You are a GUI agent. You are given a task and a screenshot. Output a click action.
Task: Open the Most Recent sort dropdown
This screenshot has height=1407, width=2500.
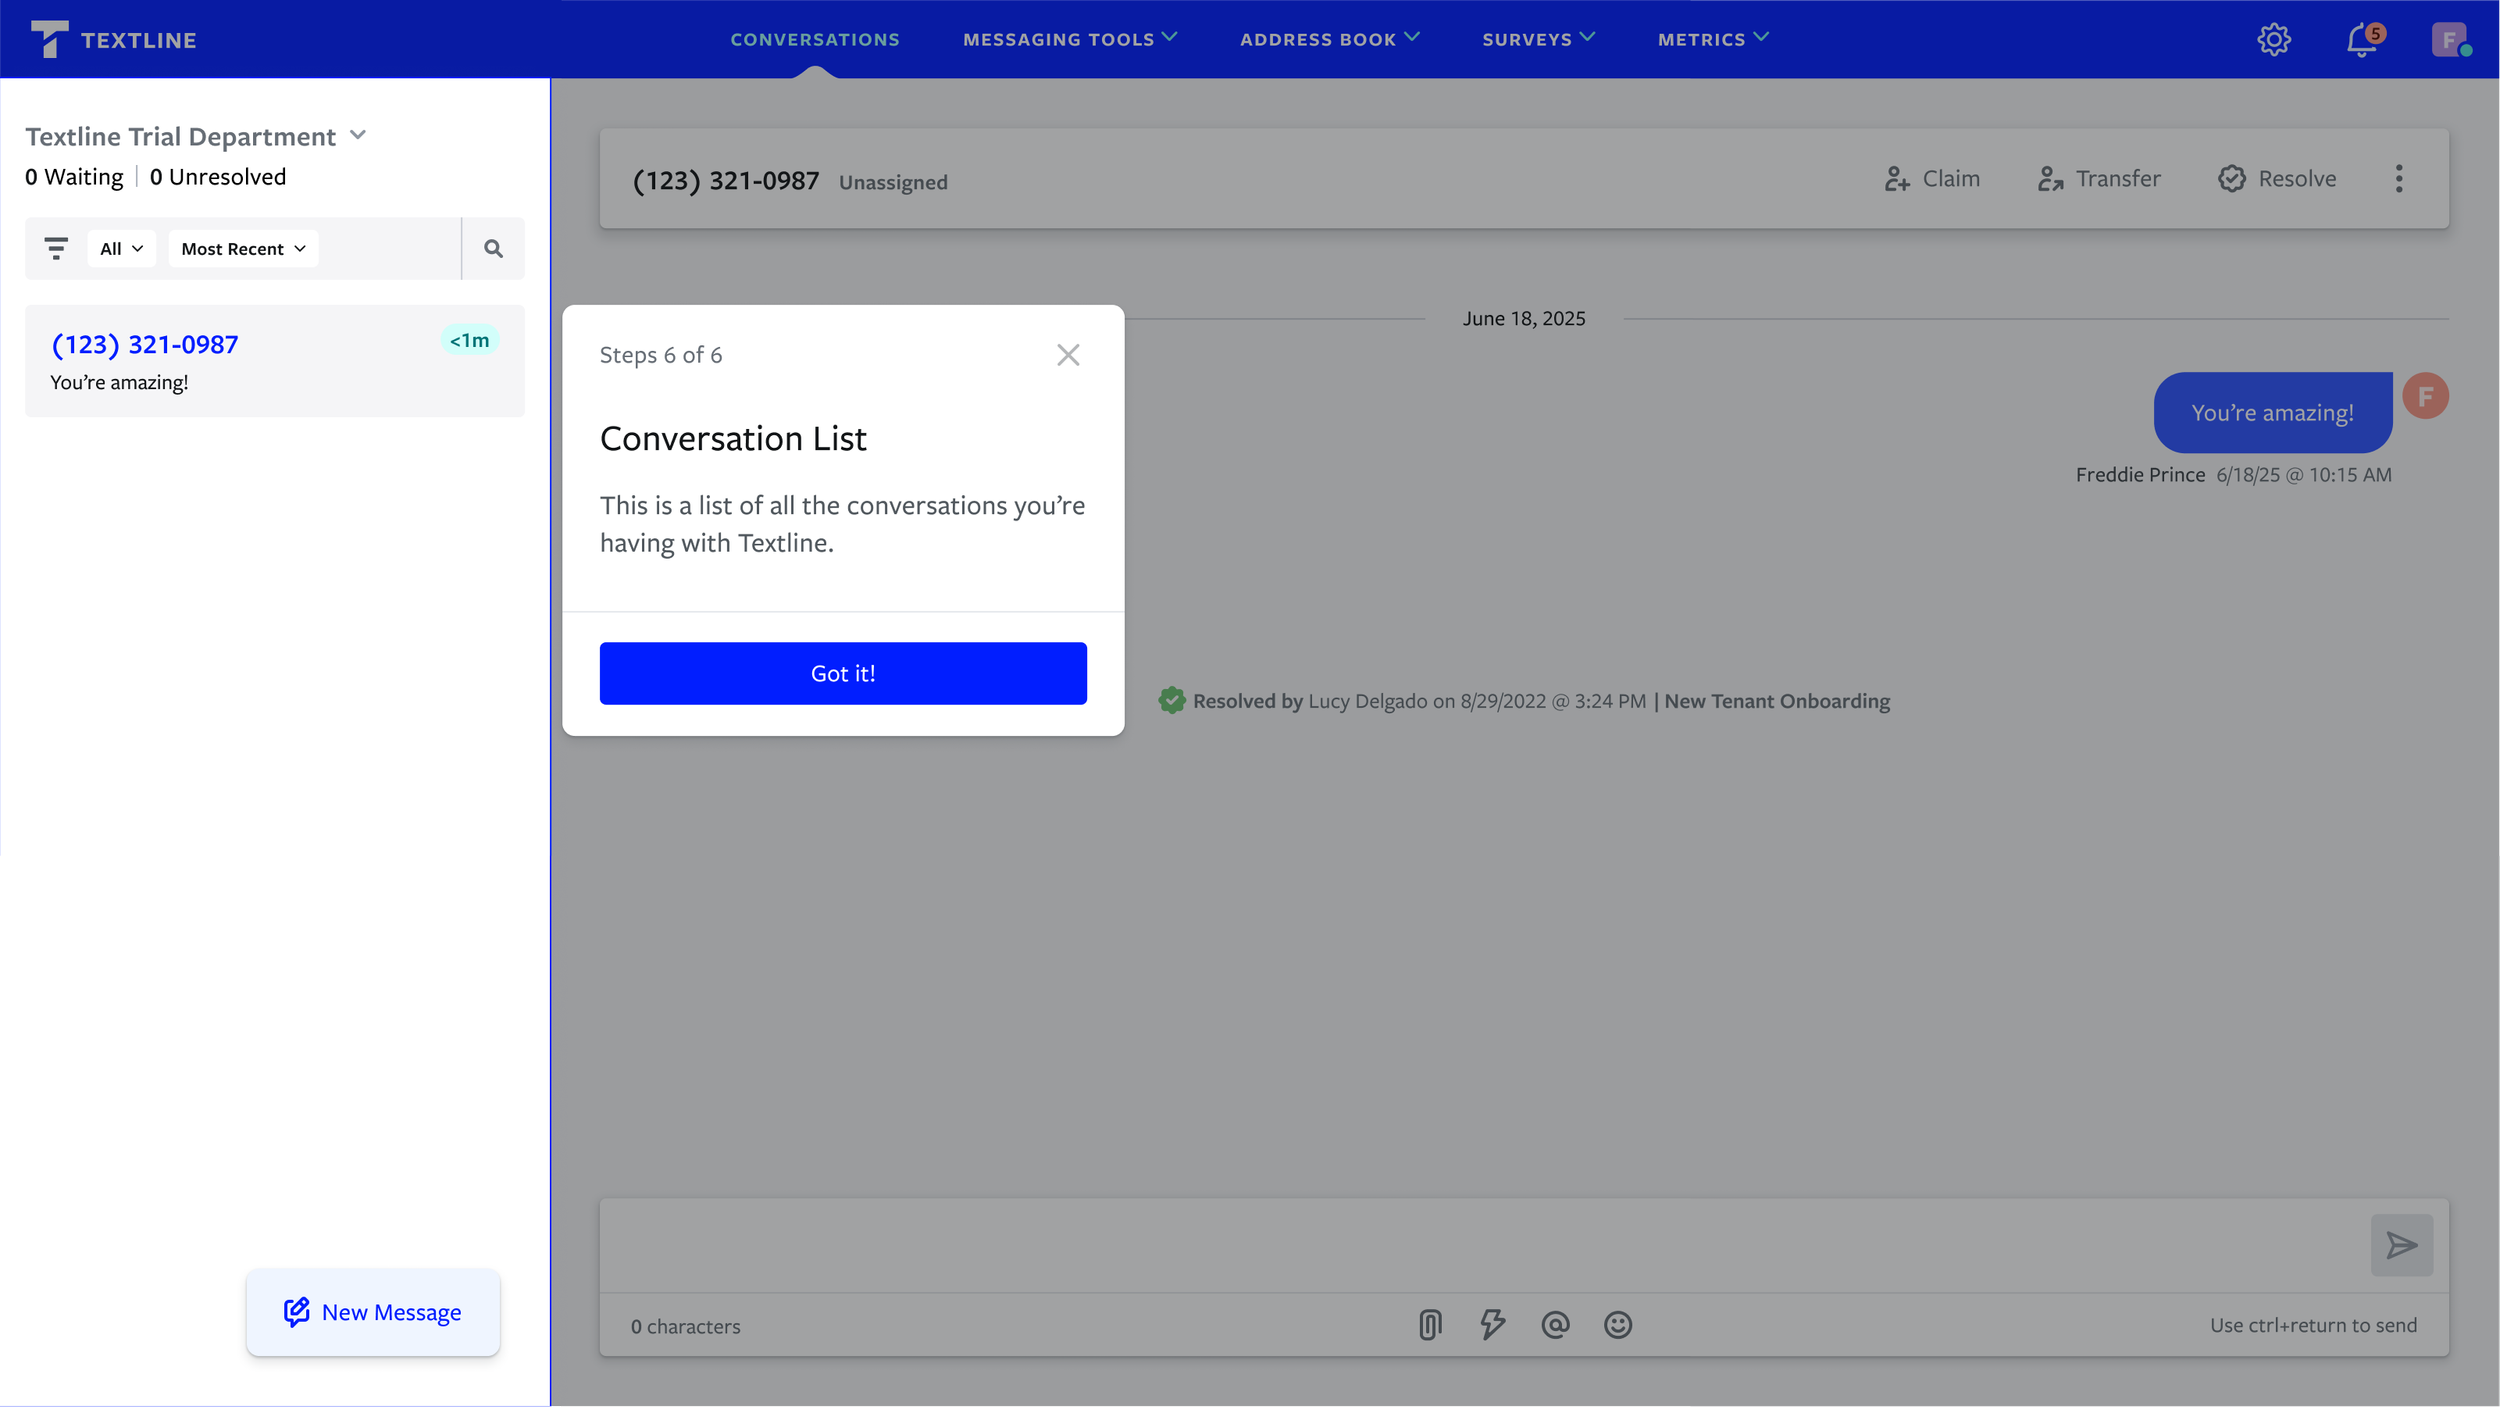(x=243, y=248)
